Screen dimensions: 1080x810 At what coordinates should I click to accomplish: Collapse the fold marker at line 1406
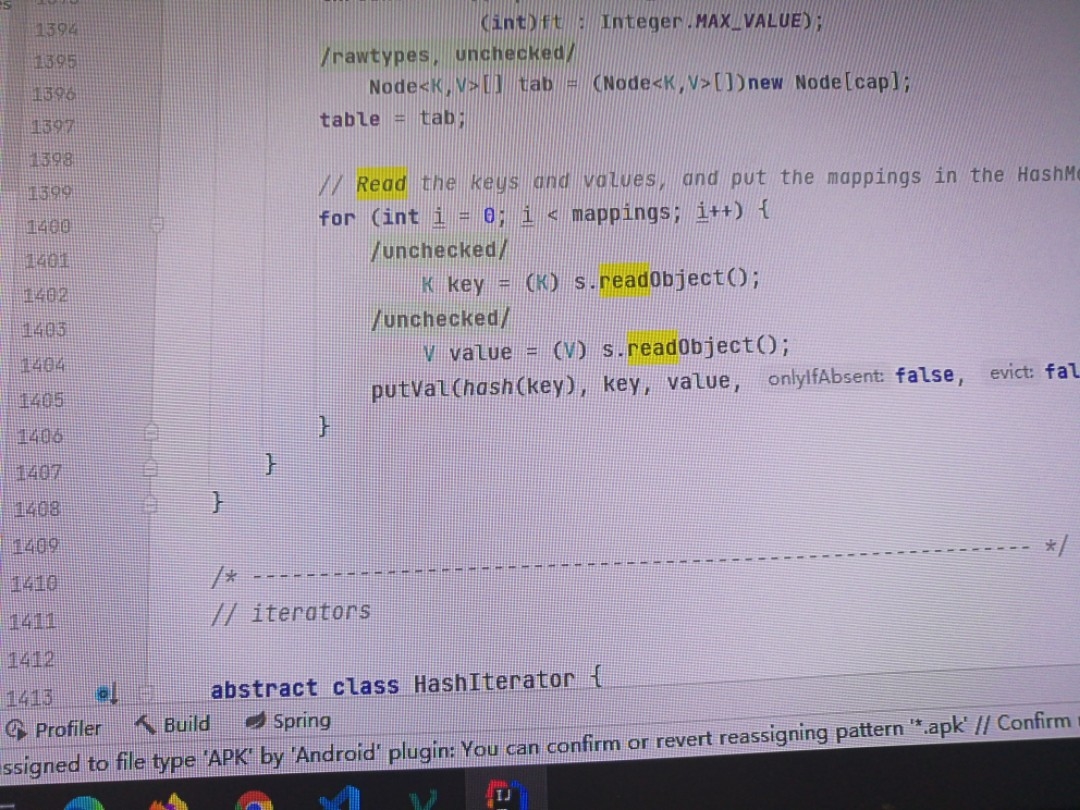coord(152,433)
